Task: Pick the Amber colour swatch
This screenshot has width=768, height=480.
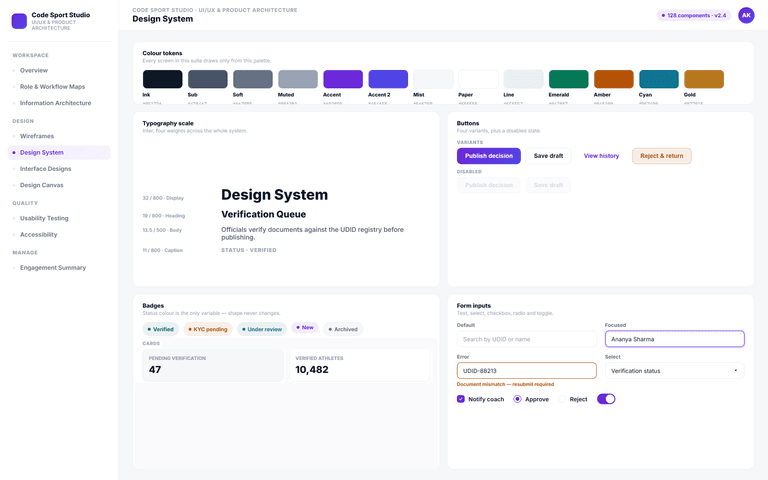Action: (614, 79)
